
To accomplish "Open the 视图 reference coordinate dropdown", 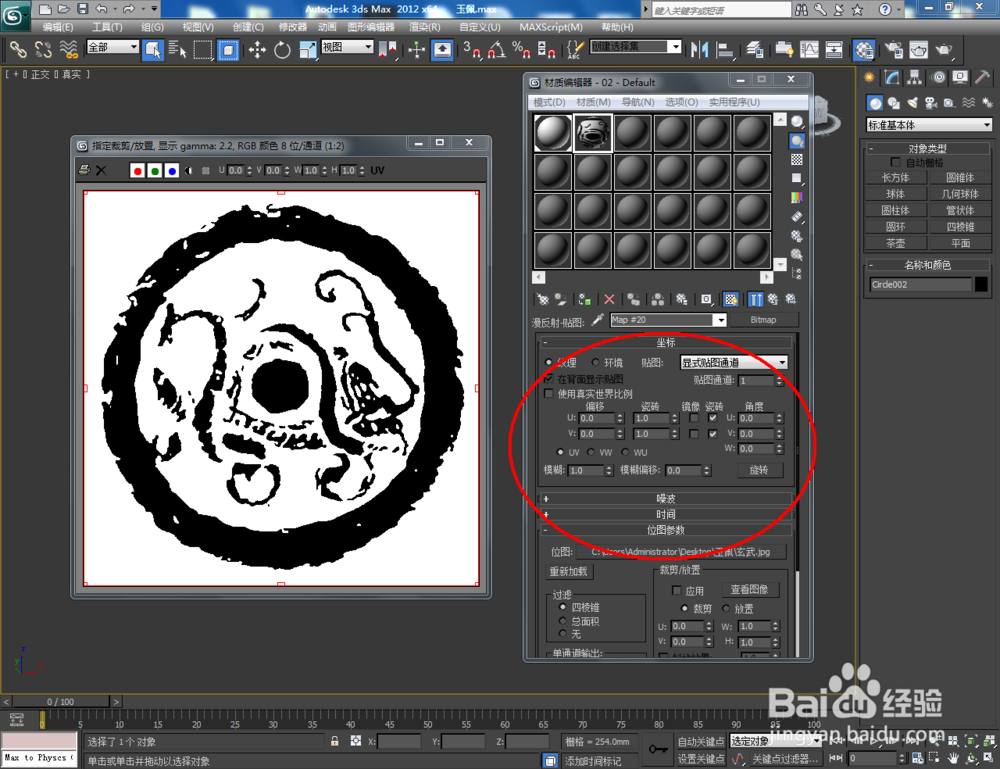I will 347,47.
